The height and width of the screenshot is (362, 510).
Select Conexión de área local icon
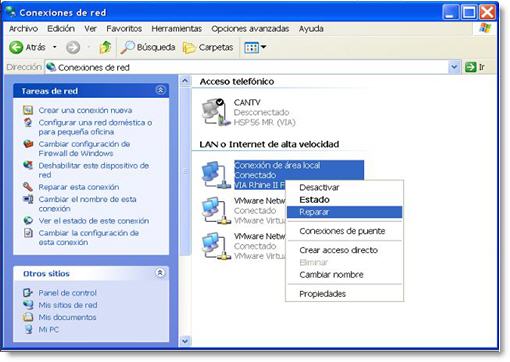215,175
